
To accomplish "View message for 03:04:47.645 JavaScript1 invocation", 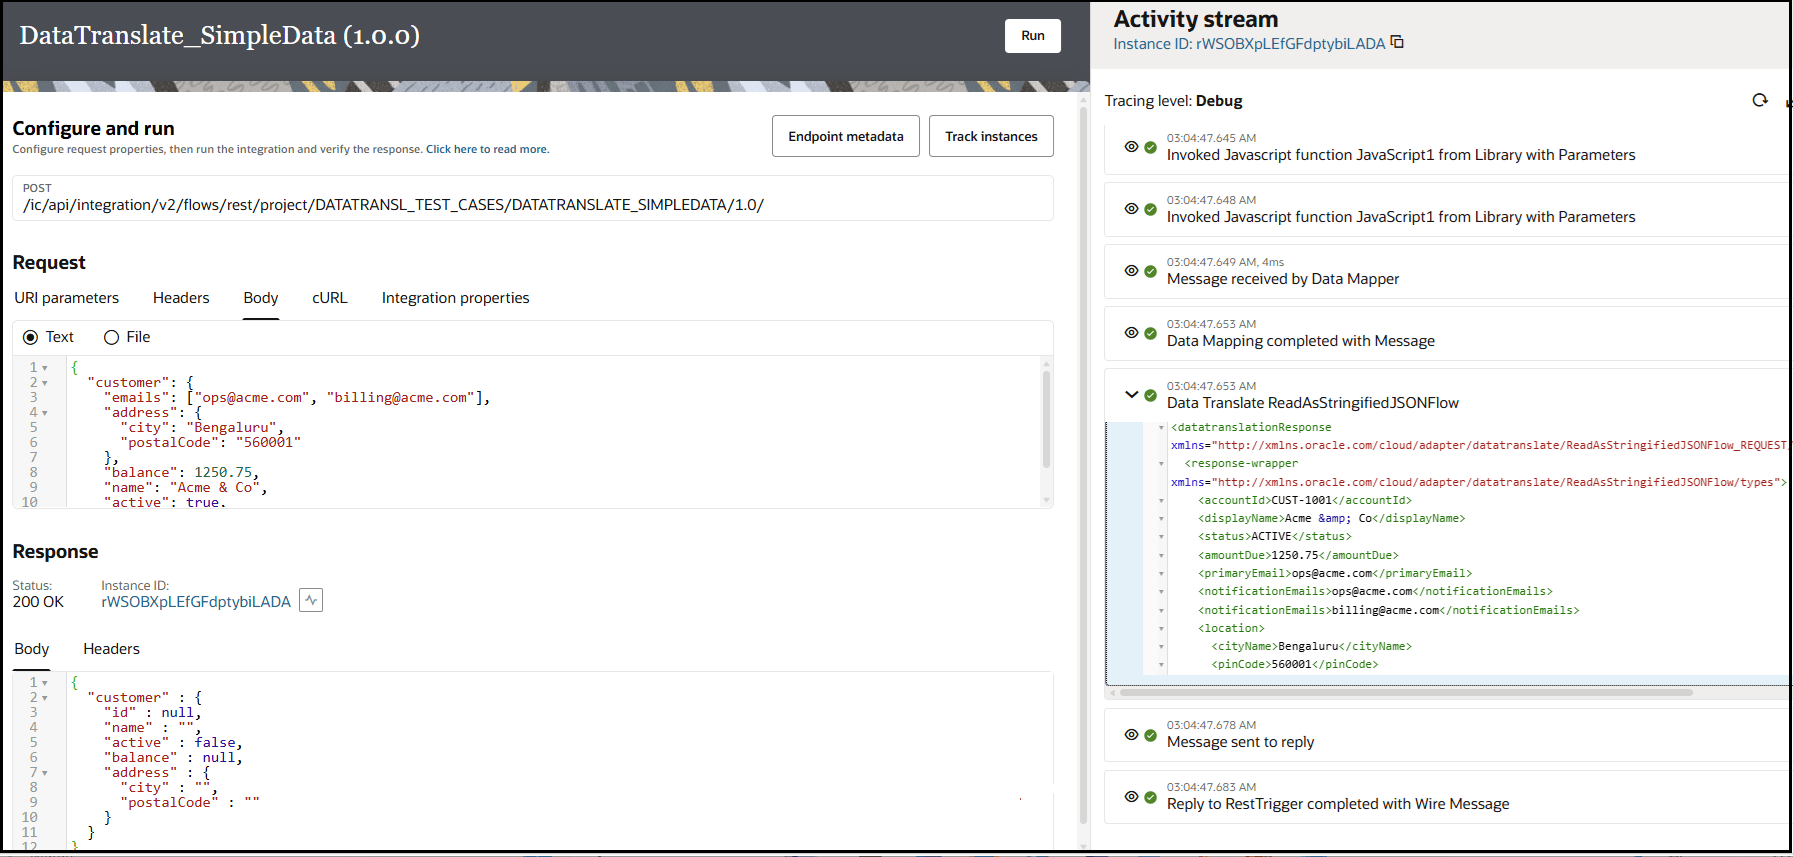I will pos(1131,147).
